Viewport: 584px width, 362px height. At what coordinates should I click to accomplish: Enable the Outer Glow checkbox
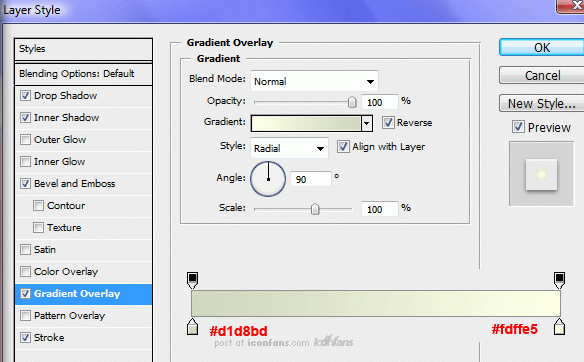[x=25, y=140]
